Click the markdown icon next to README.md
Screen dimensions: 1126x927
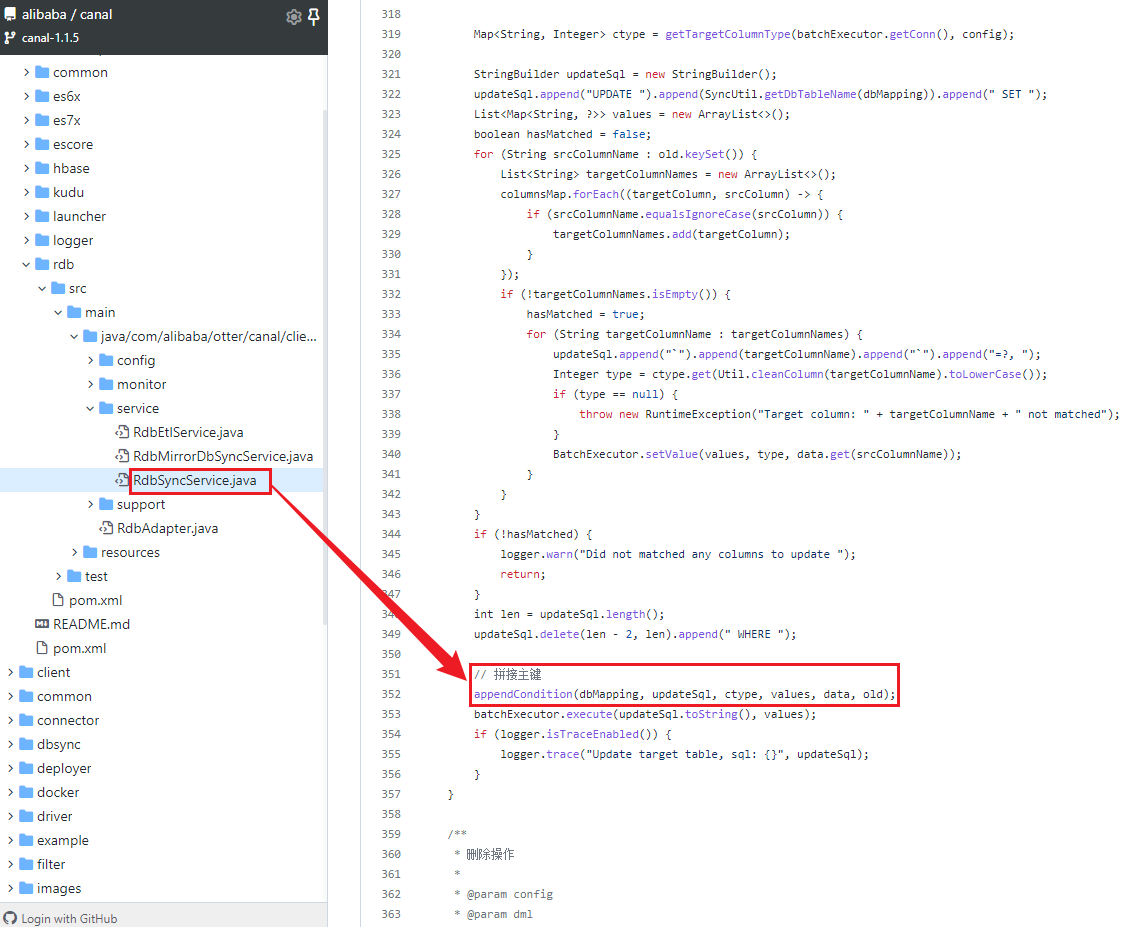pyautogui.click(x=46, y=624)
